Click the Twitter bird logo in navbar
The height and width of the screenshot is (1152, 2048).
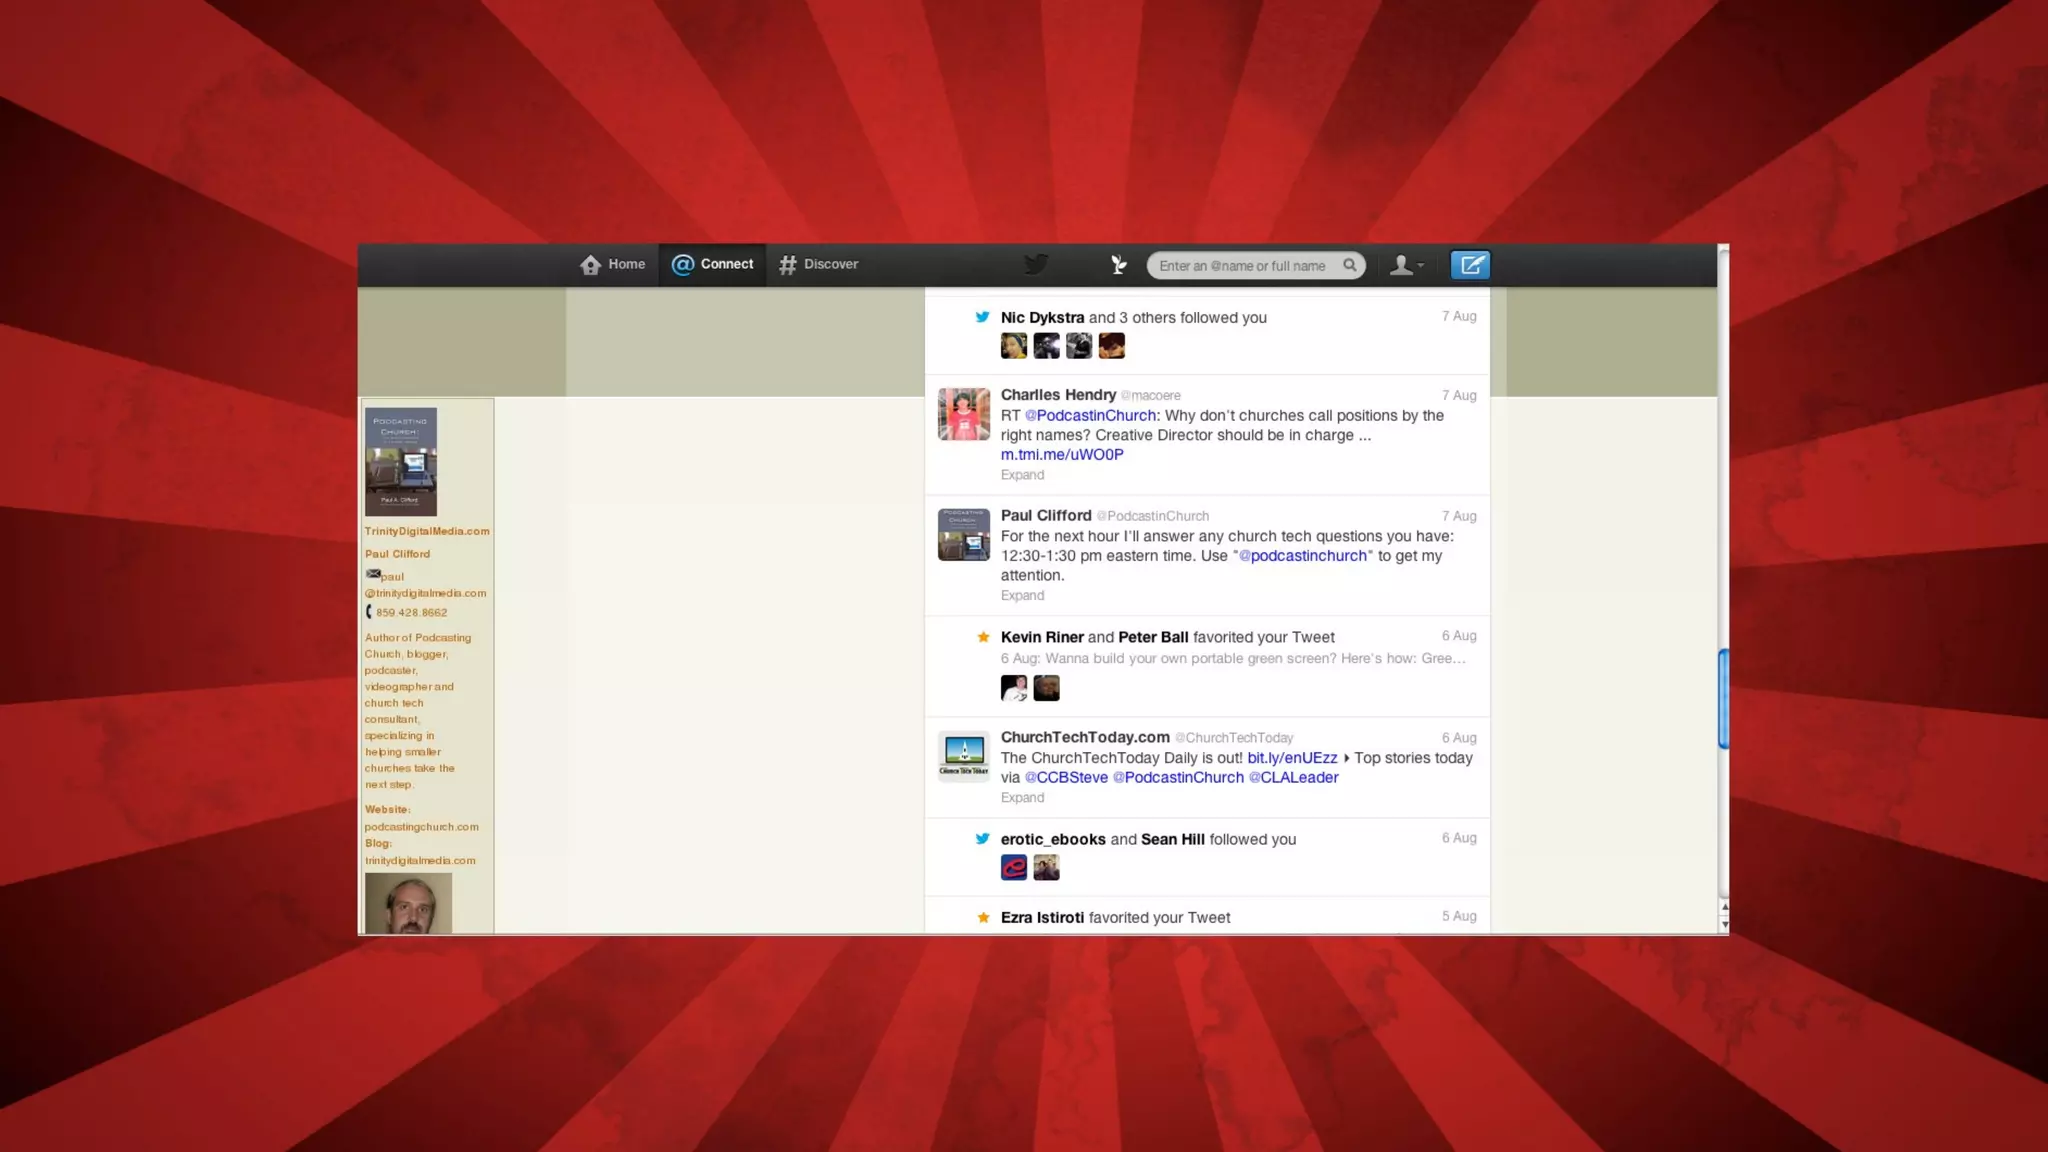[x=1036, y=265]
